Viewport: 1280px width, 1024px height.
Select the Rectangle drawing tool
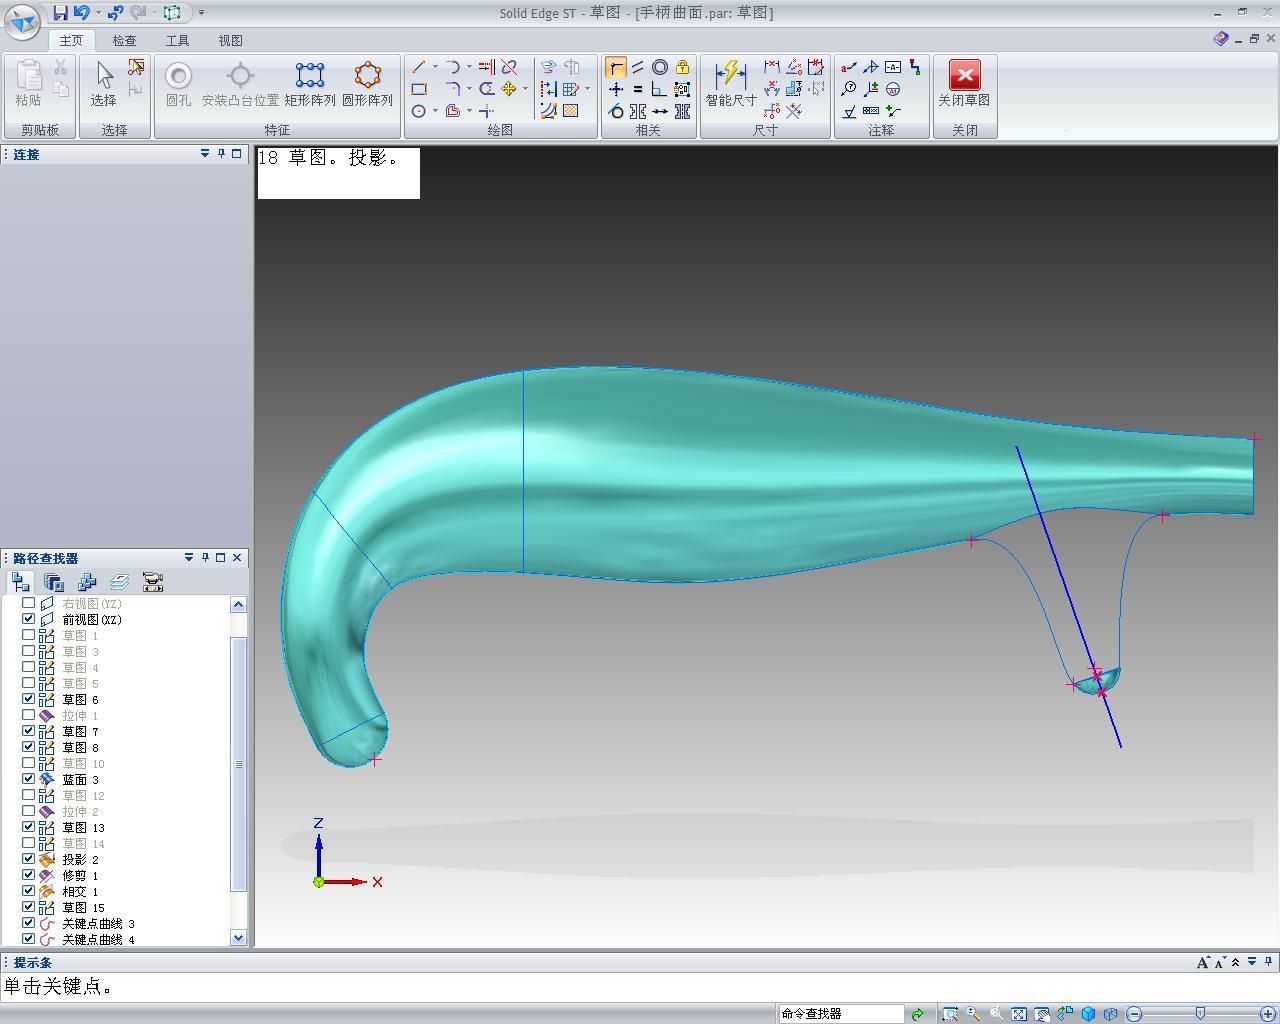click(419, 89)
